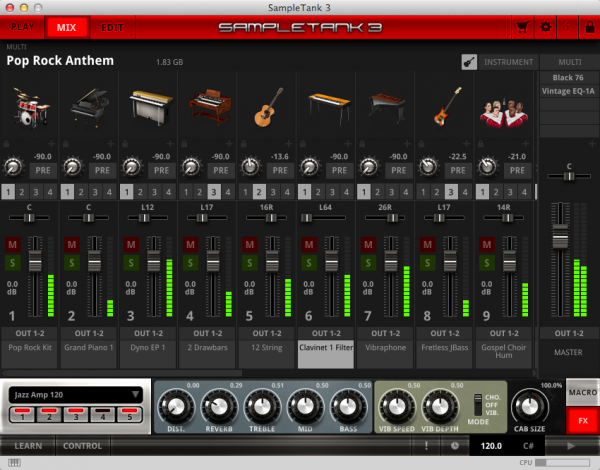Switch to the PLAY tab
The image size is (600, 470).
(x=21, y=27)
